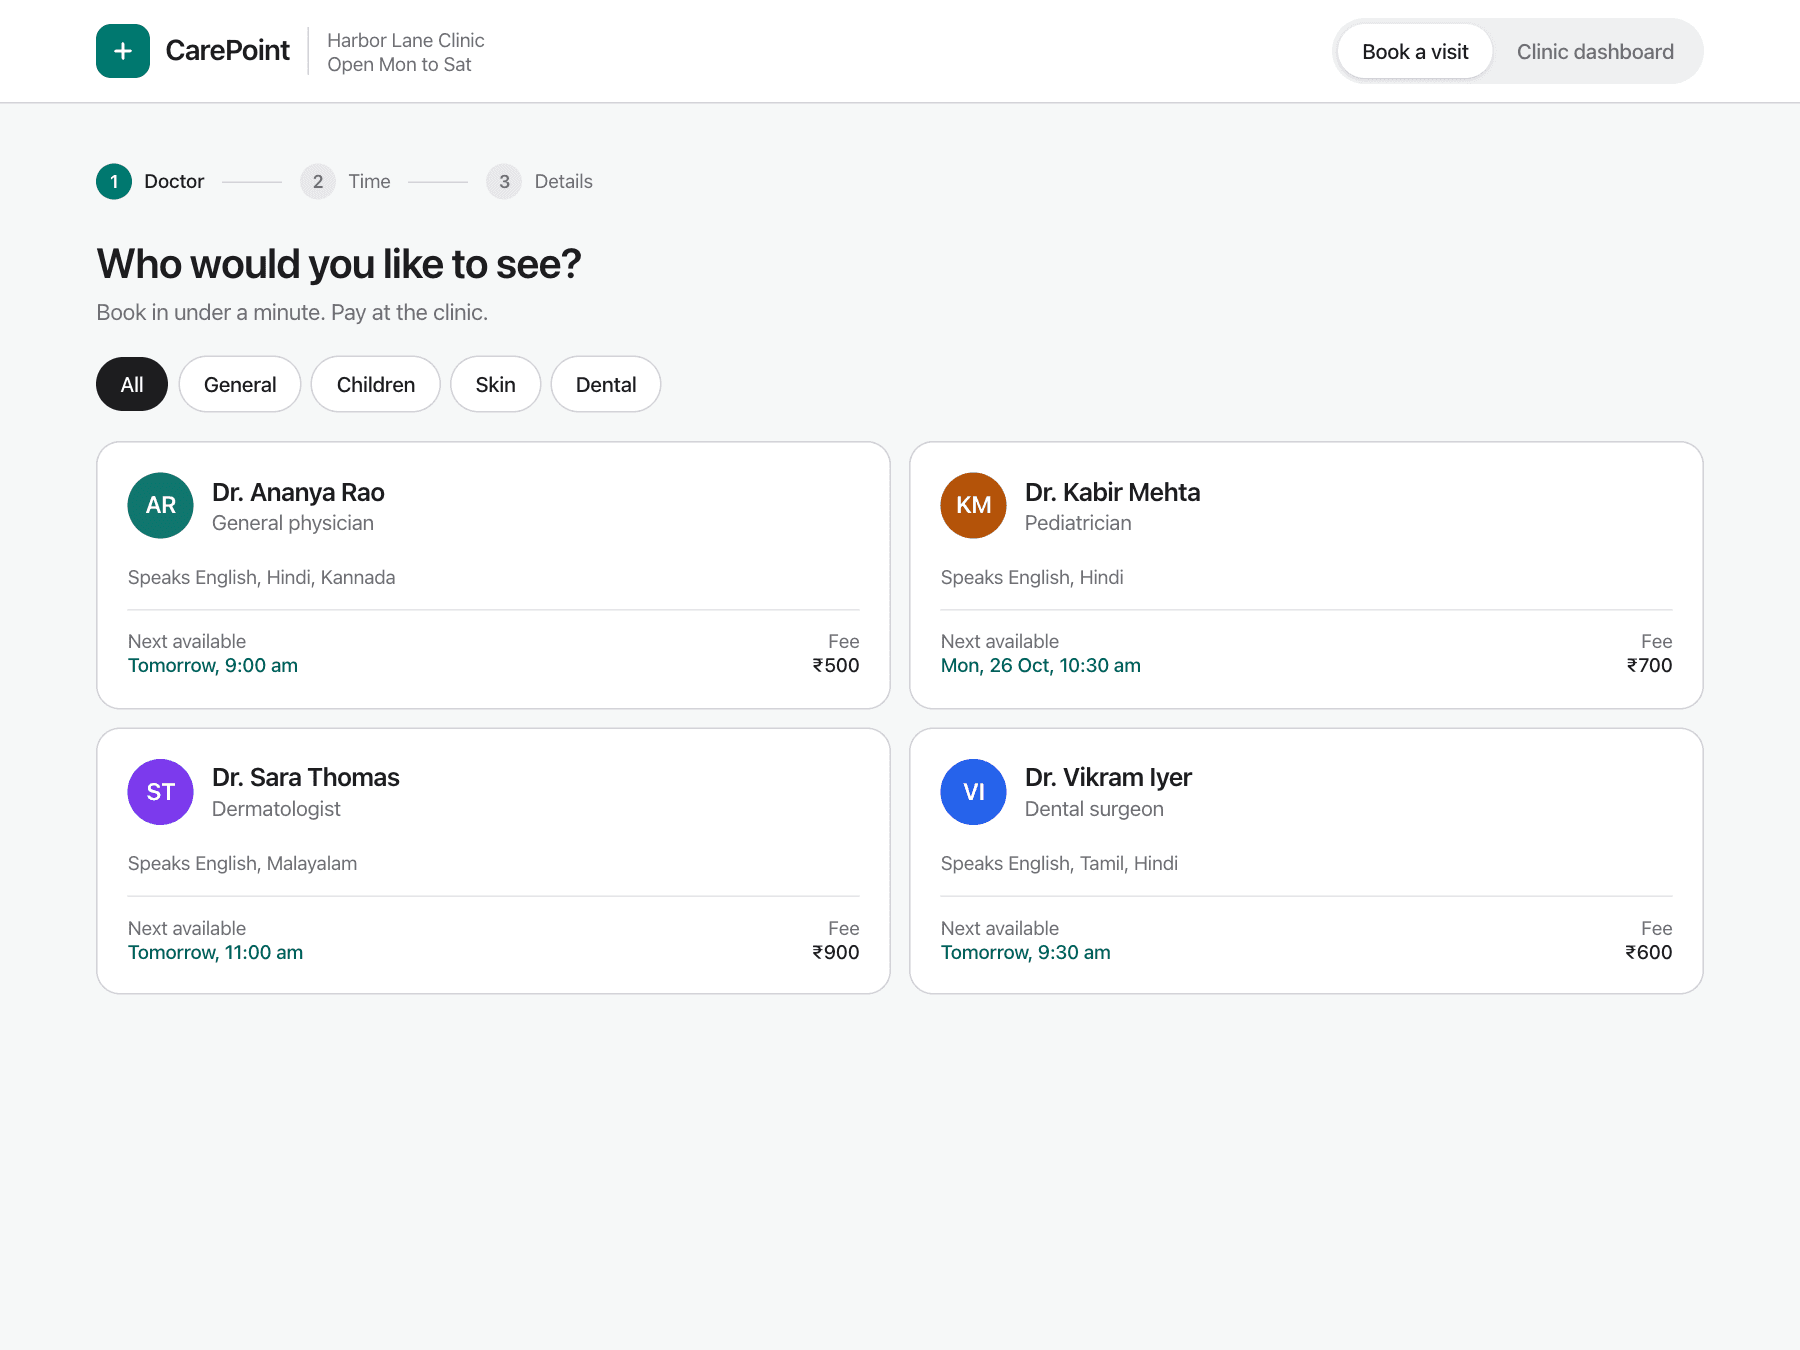Click the ₹500 fee value
This screenshot has height=1350, width=1800.
[x=836, y=665]
